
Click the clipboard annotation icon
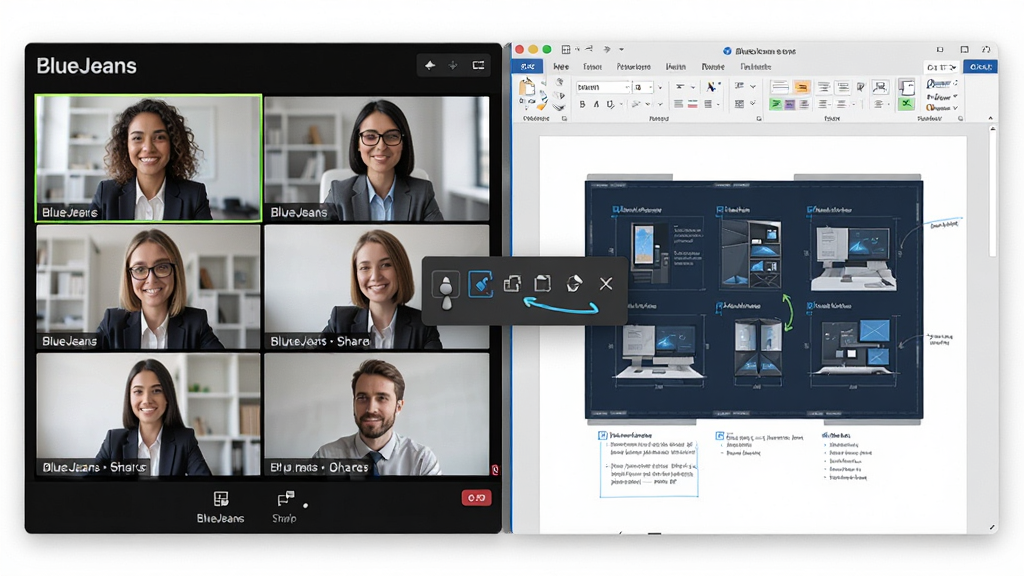click(543, 283)
